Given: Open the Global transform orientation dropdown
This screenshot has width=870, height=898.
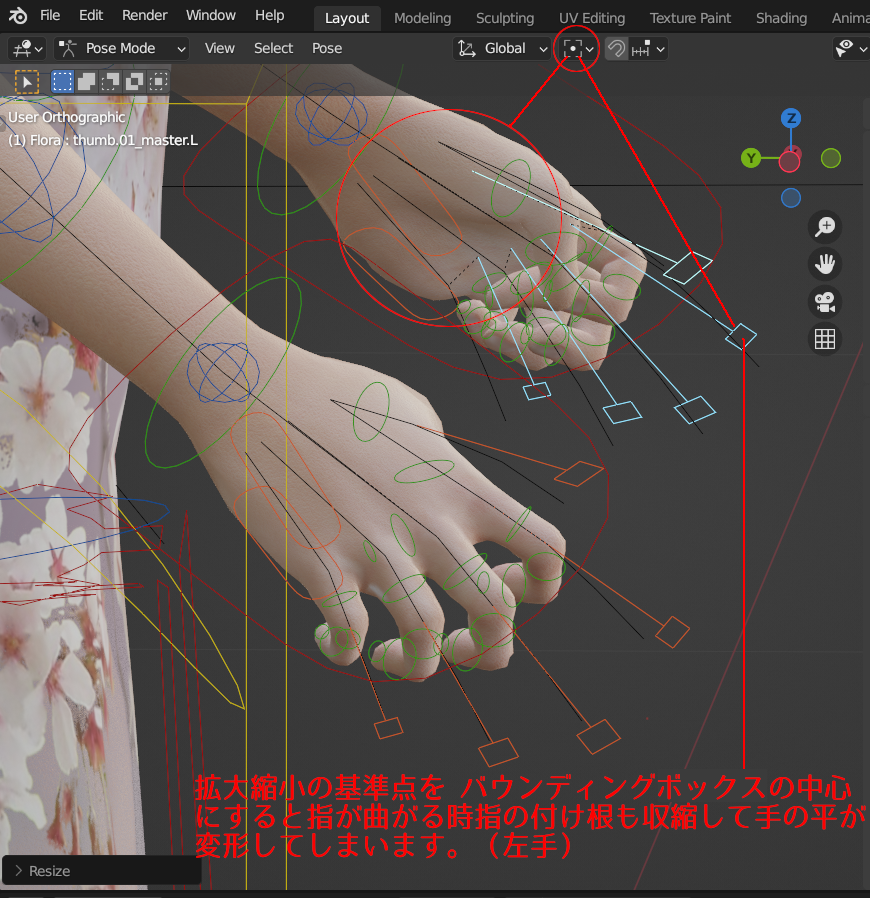Looking at the screenshot, I should [500, 48].
